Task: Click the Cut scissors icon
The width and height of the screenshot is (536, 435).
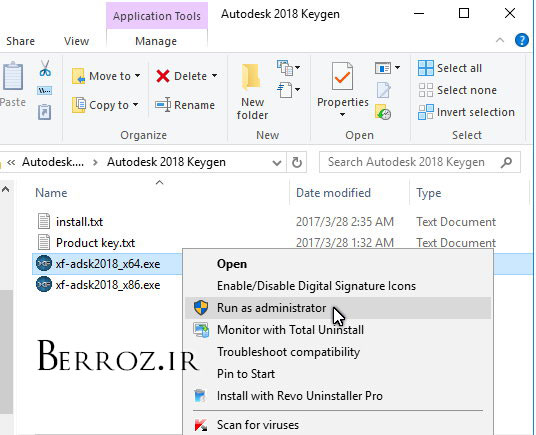Action: coord(45,68)
